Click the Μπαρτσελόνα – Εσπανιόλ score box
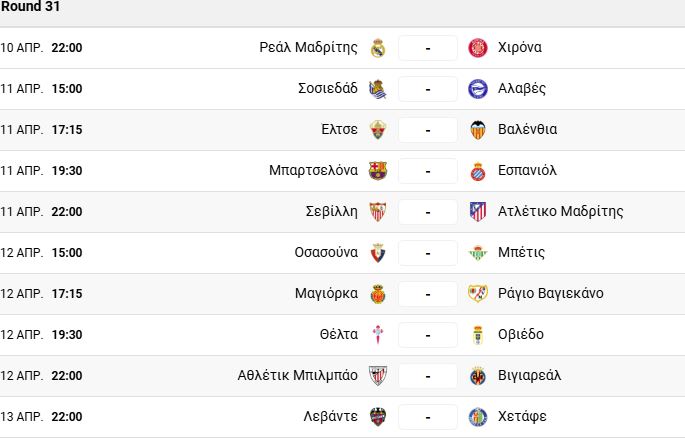This screenshot has width=685, height=438. point(427,171)
